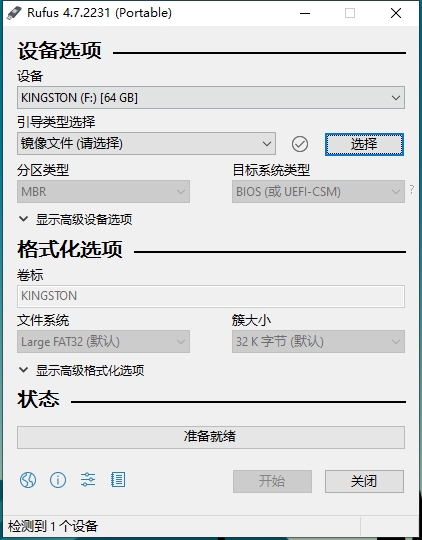Open the KINGSTON (F:) device dropdown
This screenshot has height=540, width=422.
(211, 98)
